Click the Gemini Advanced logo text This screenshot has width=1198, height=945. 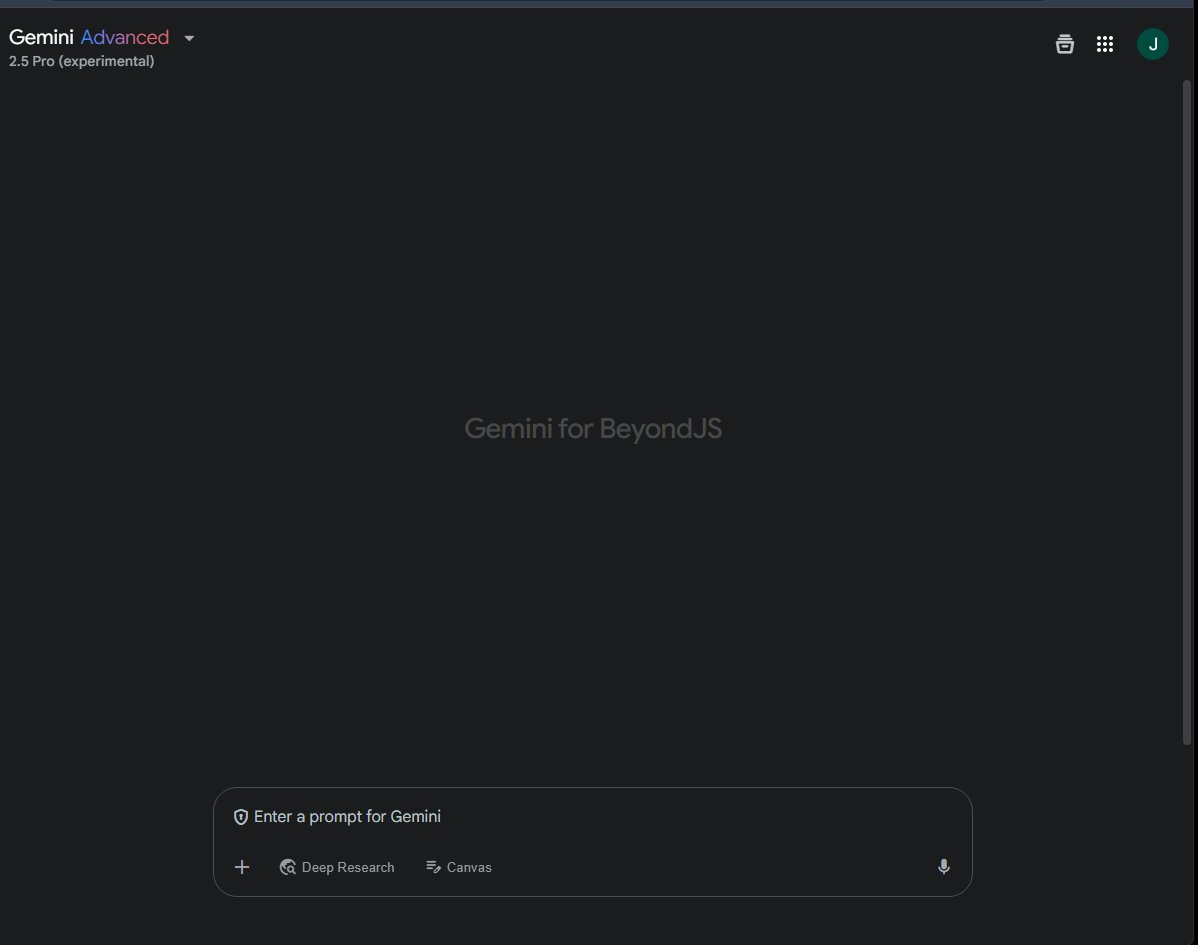pos(89,37)
